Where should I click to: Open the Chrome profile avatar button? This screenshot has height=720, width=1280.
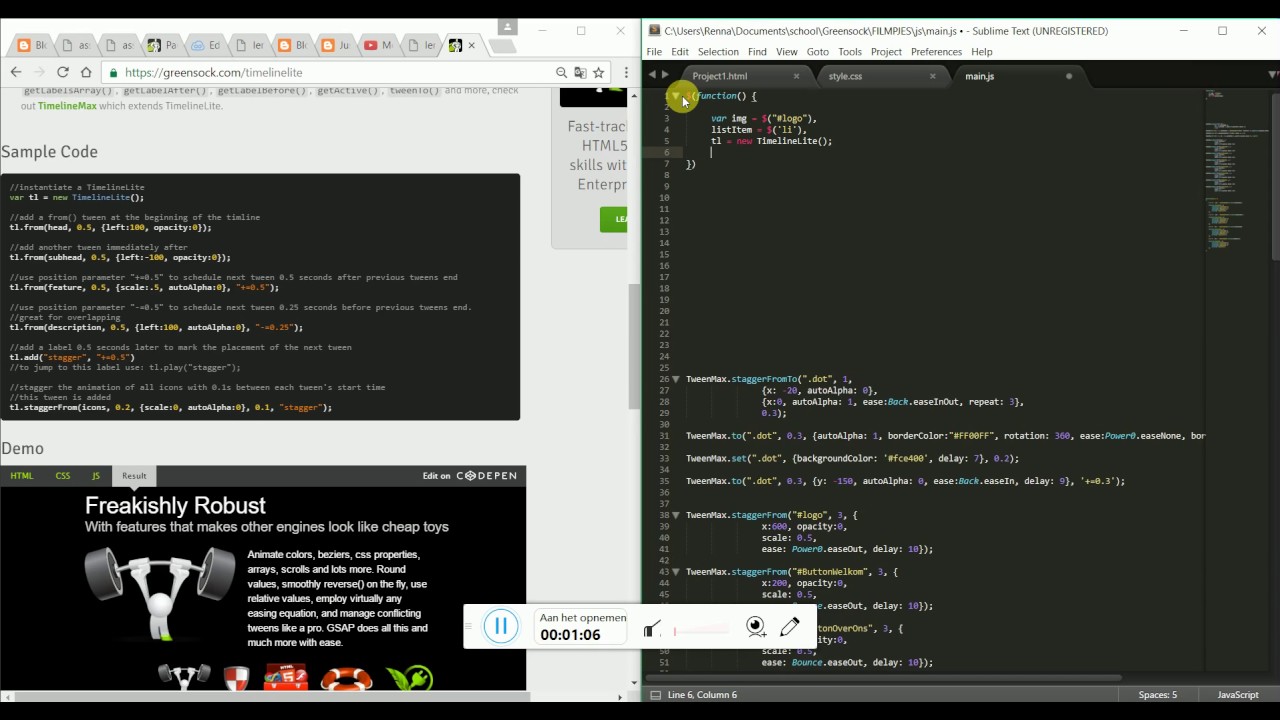pos(507,27)
